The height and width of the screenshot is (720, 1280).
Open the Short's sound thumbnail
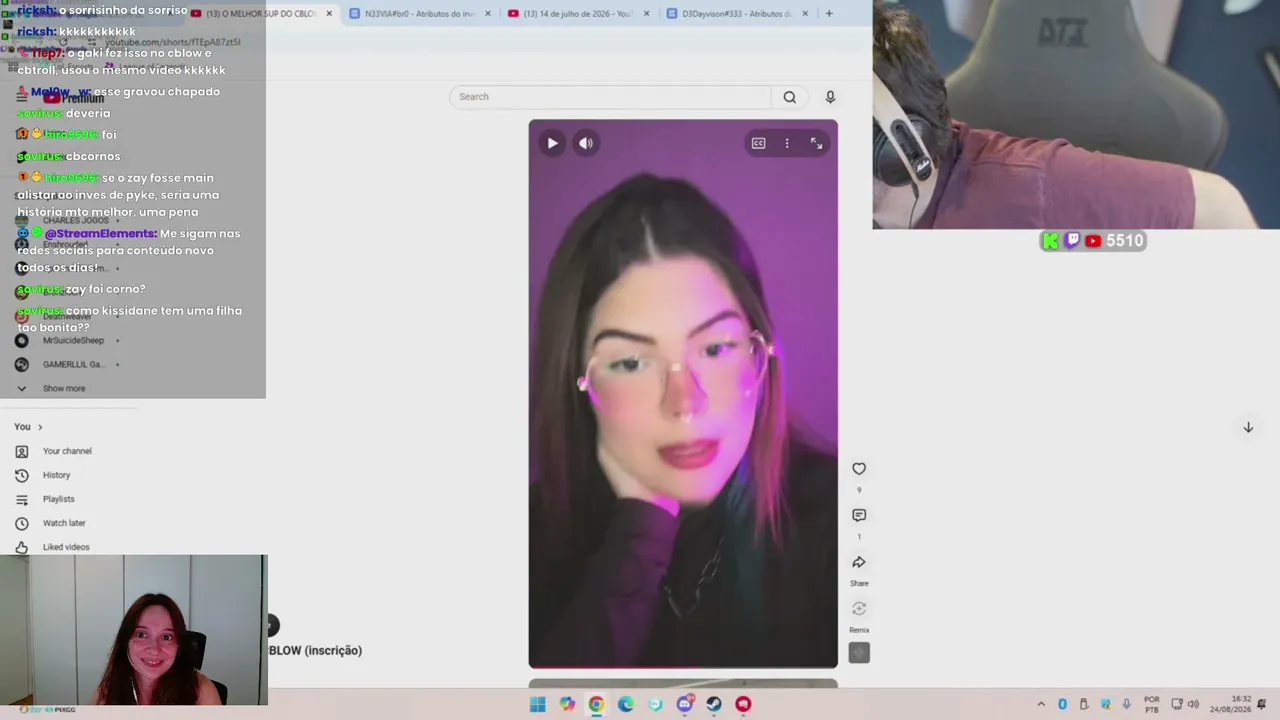click(859, 653)
